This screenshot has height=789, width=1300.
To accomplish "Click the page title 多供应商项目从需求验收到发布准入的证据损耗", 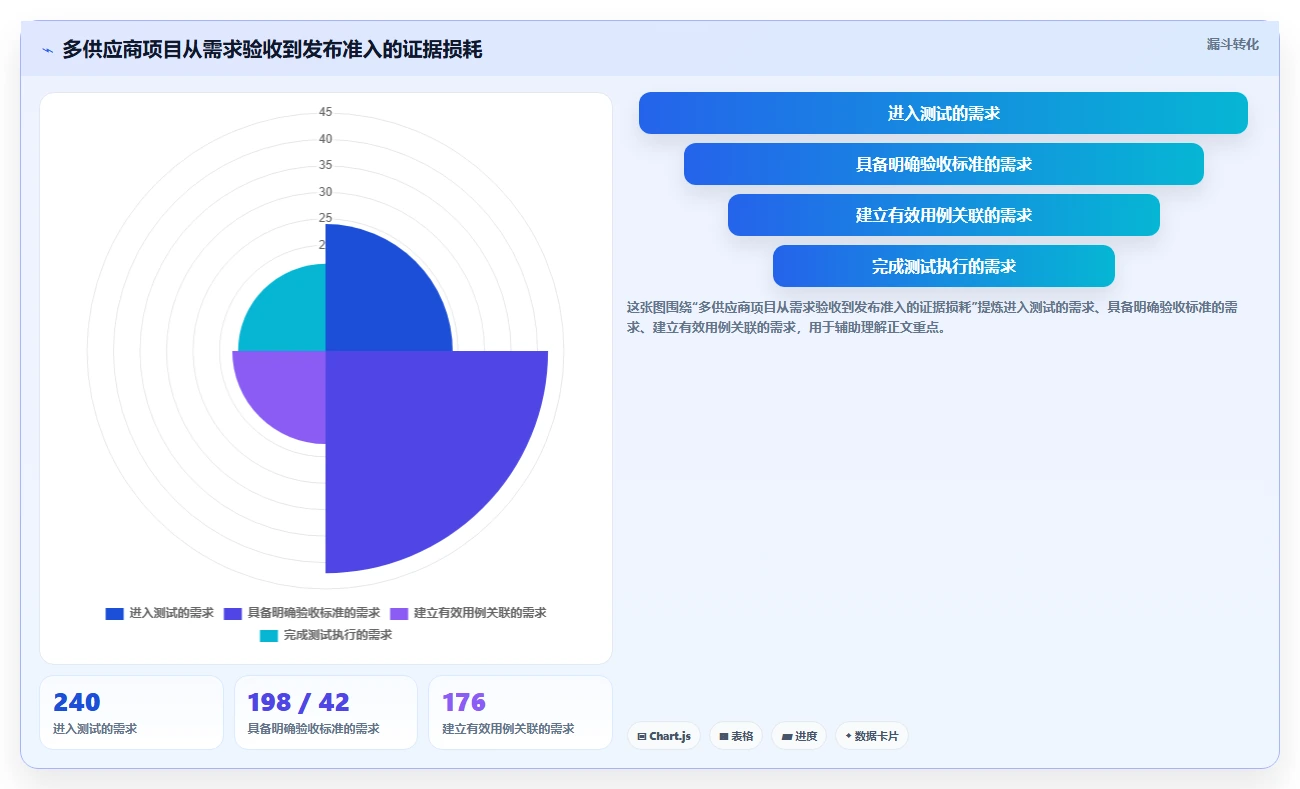I will [x=272, y=49].
